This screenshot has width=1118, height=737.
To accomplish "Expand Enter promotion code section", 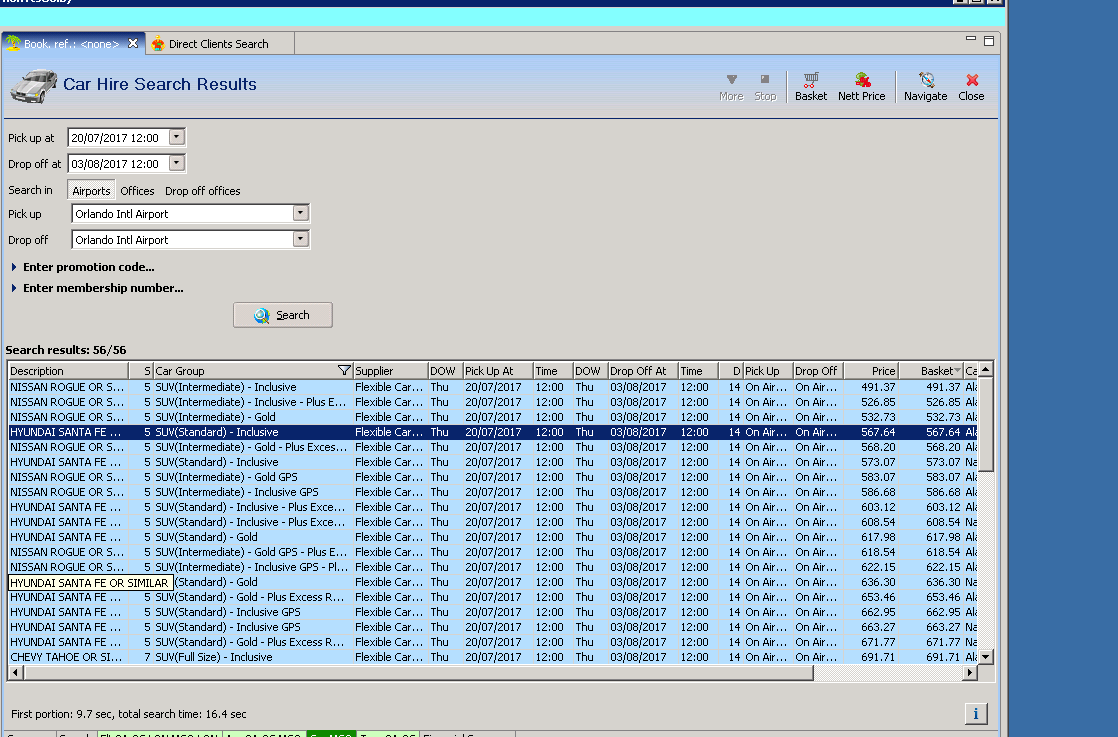I will click(x=88, y=267).
